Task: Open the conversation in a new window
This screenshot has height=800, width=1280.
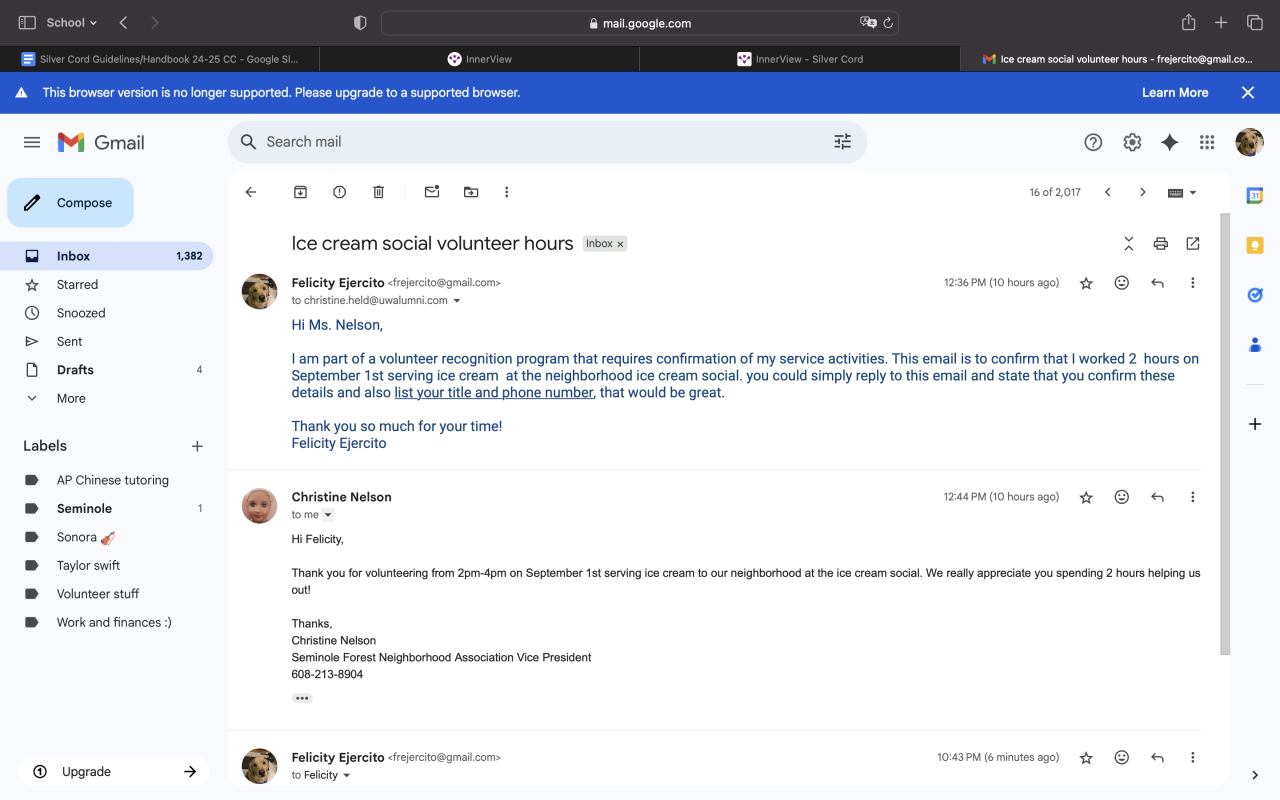Action: 1193,244
